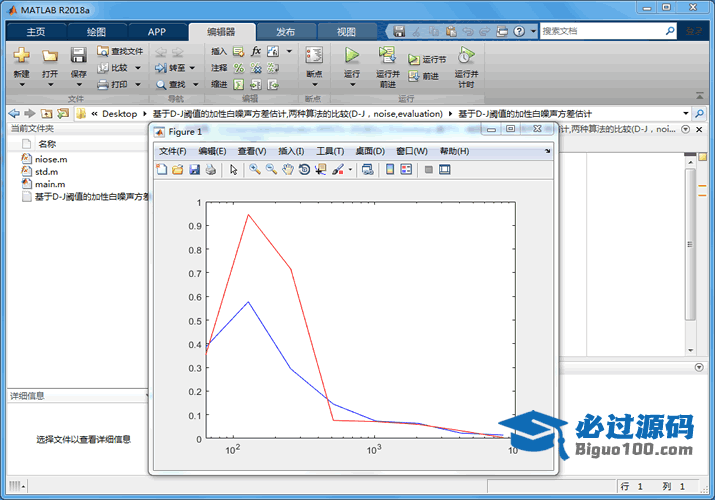
Task: Switch to the APP tab
Action: (156, 31)
